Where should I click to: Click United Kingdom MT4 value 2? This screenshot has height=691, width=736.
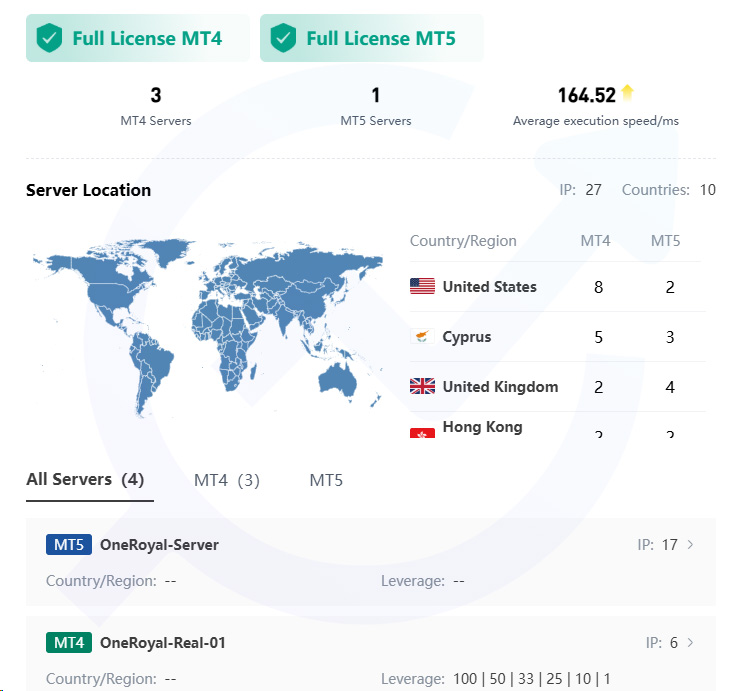[598, 387]
